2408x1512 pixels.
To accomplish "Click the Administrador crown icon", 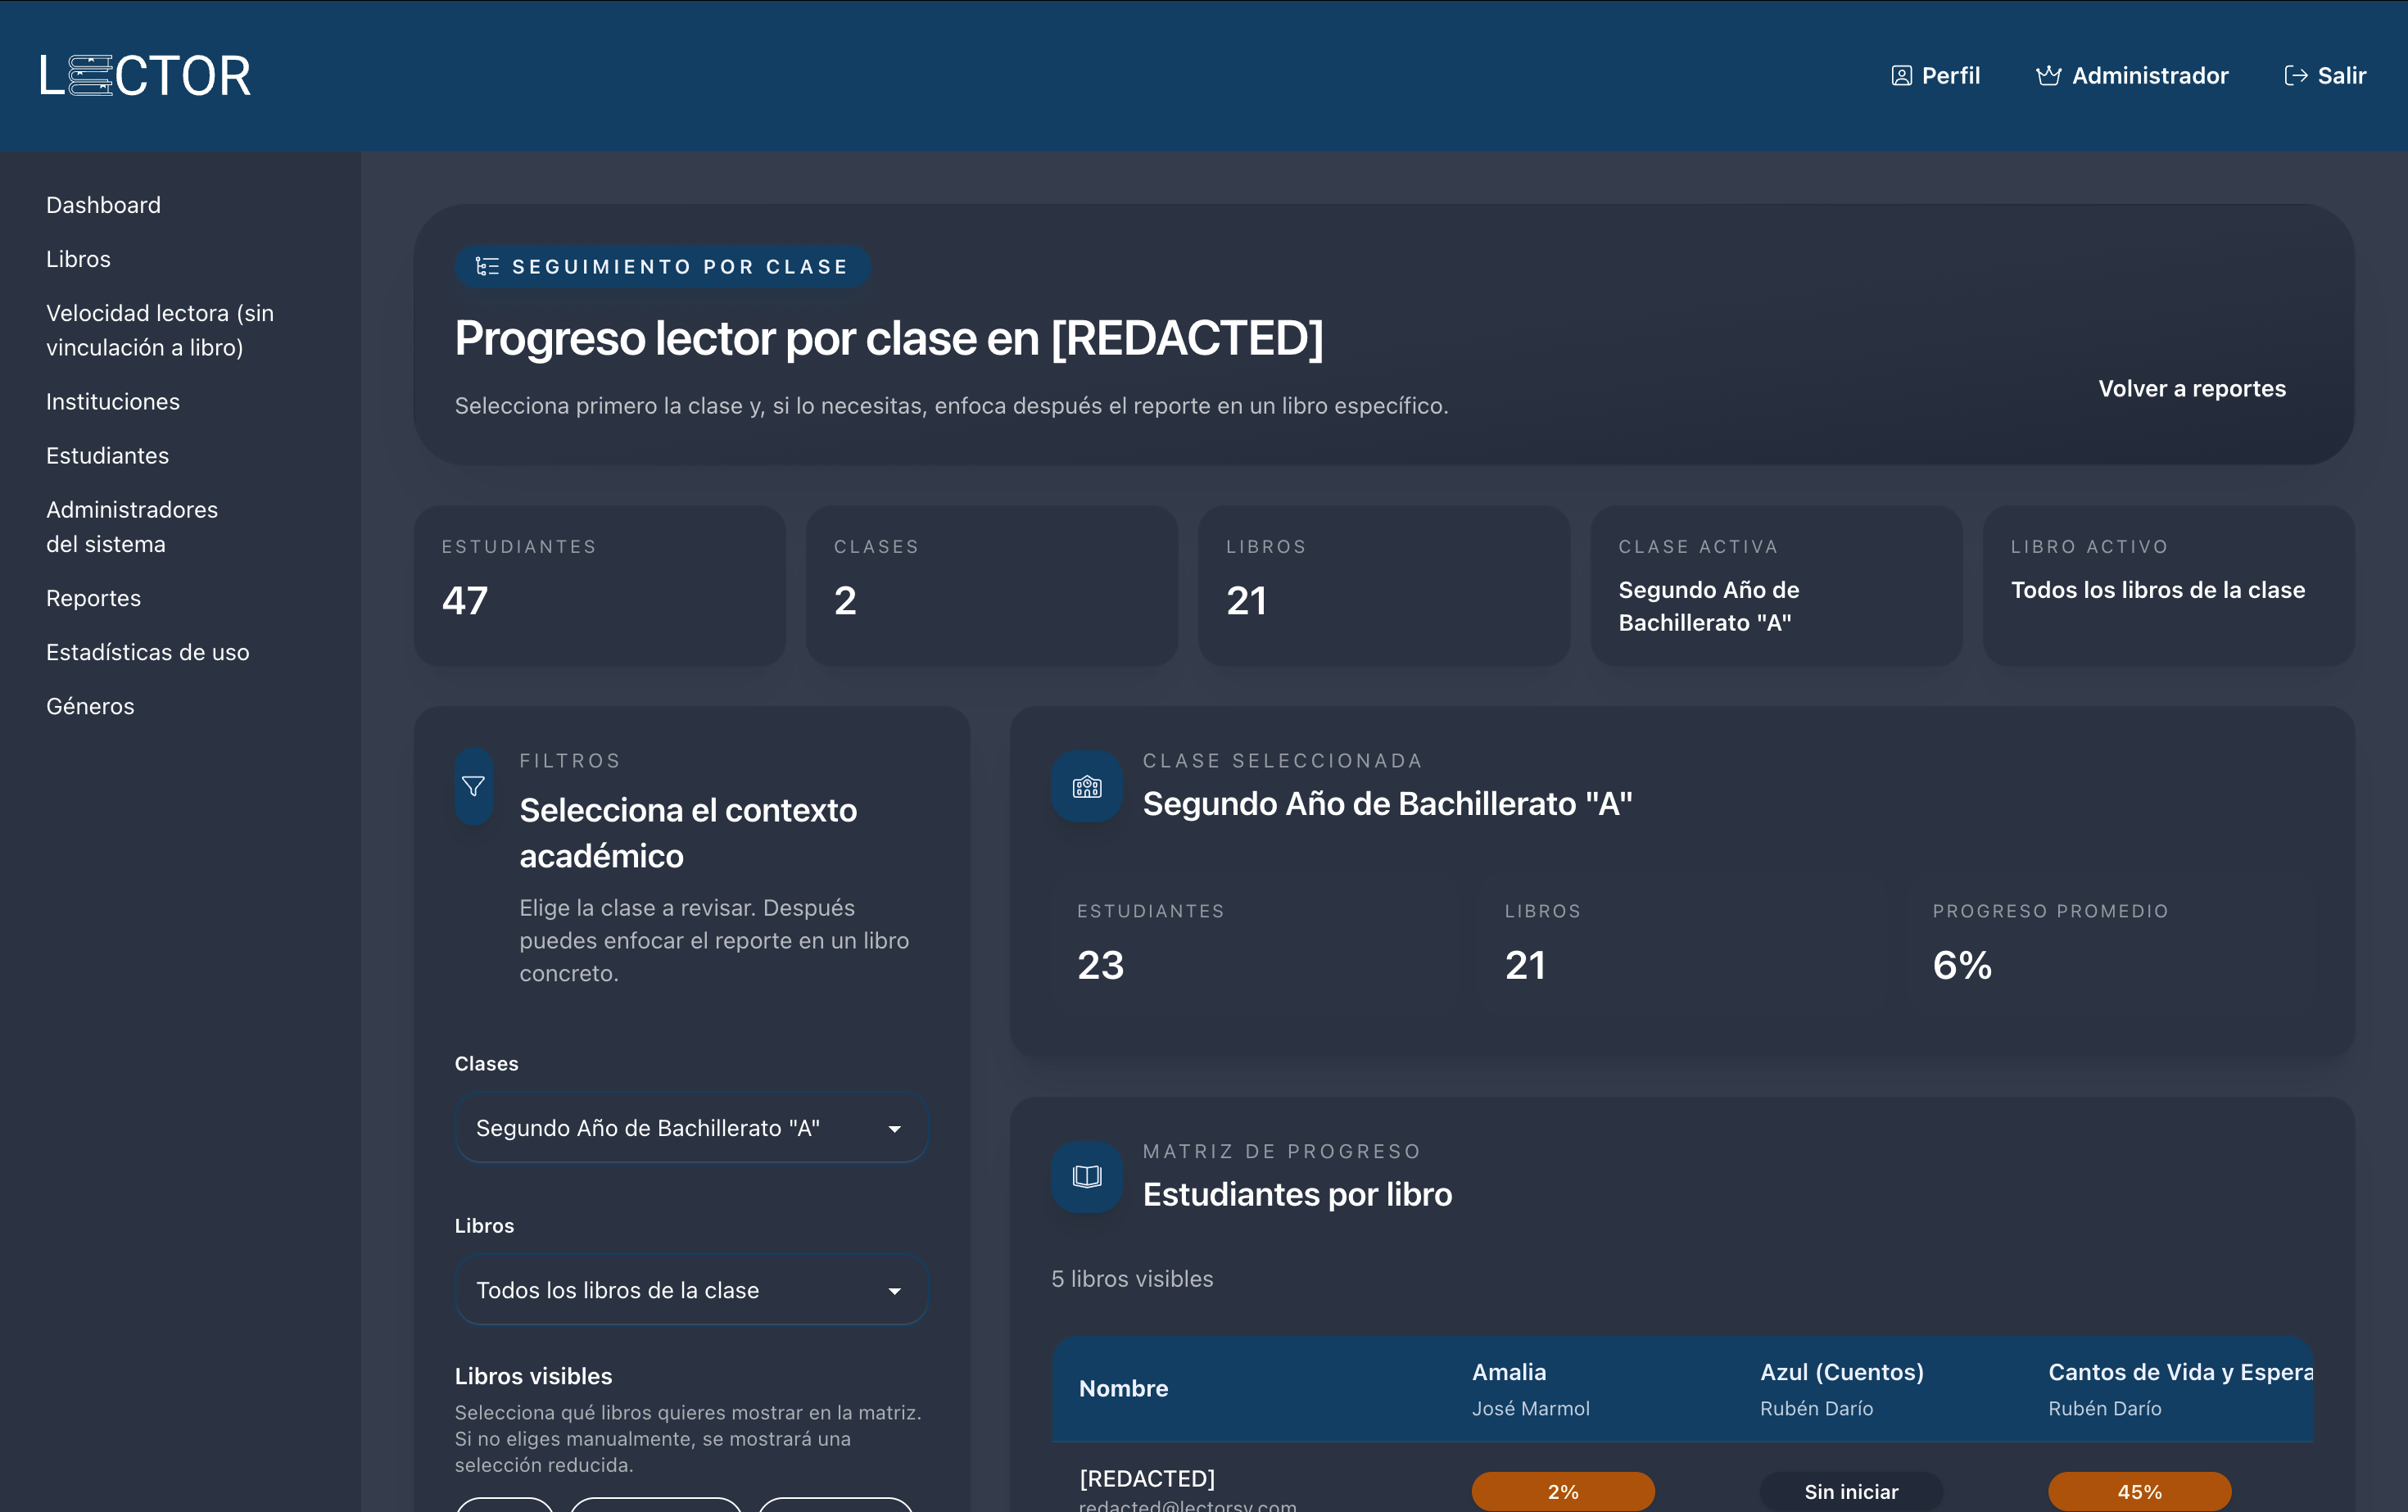I will coord(2048,76).
